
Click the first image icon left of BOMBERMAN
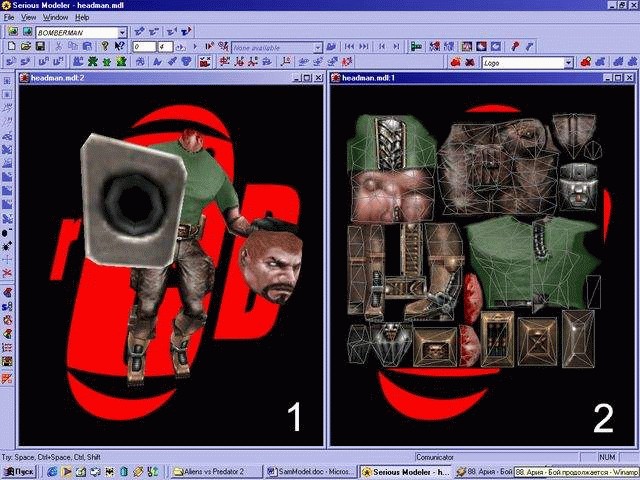point(13,31)
